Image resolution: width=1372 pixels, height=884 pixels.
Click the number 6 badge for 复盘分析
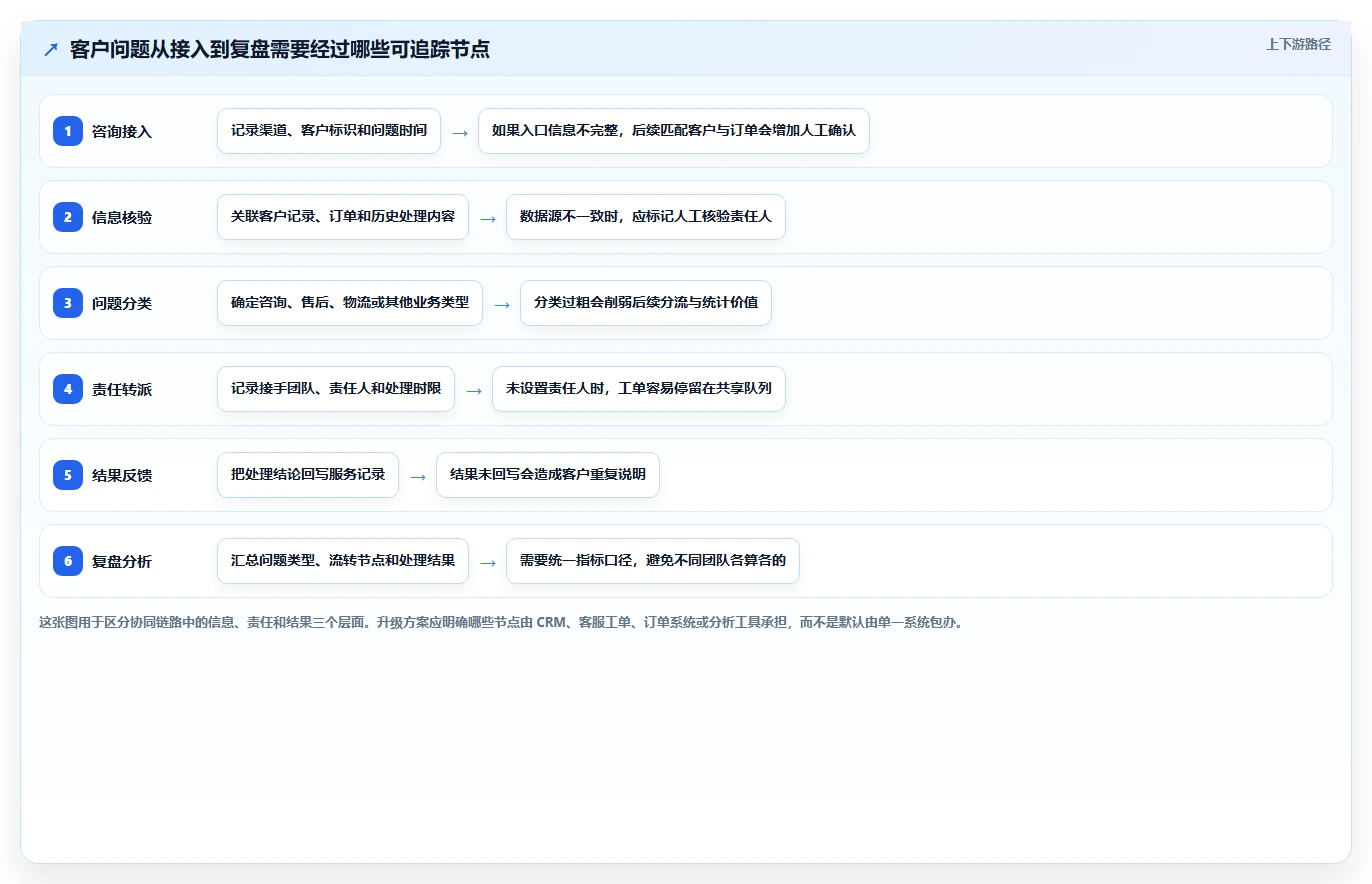pos(68,561)
